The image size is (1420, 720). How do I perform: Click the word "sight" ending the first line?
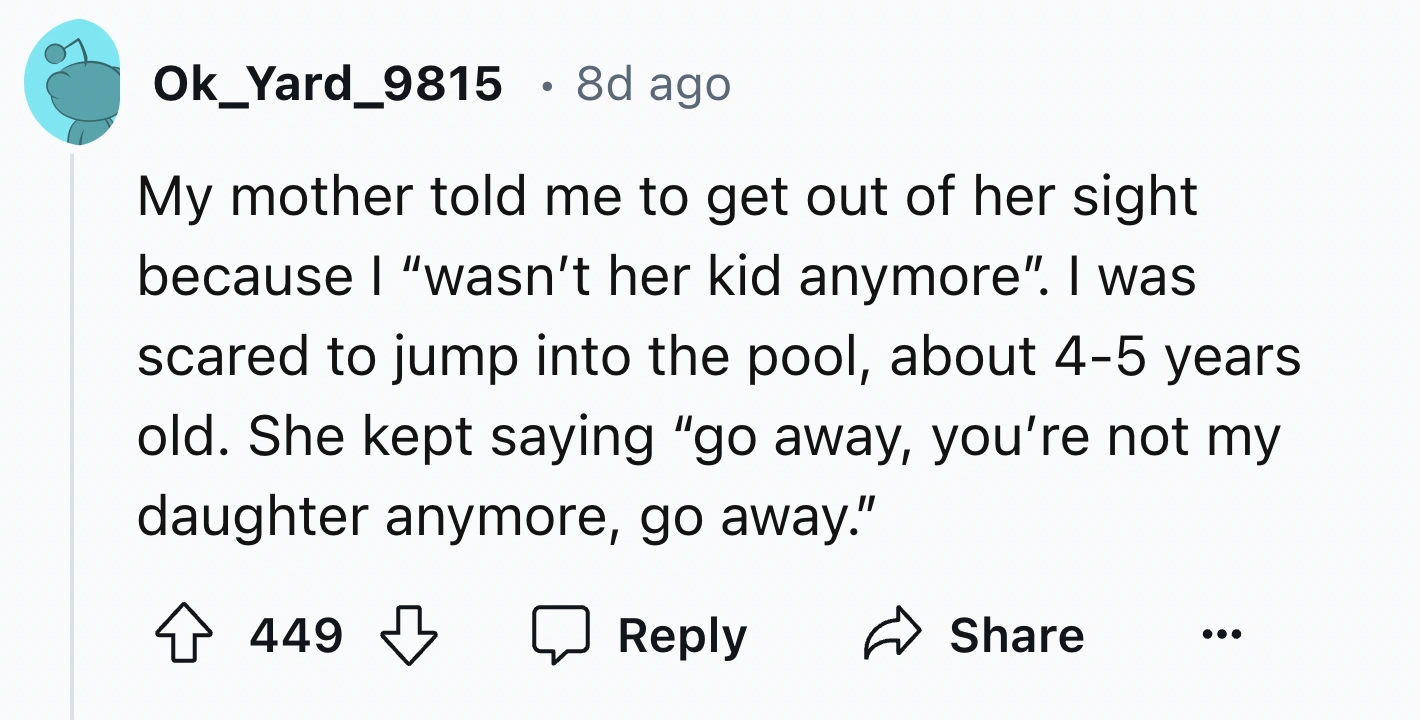(x=1138, y=197)
